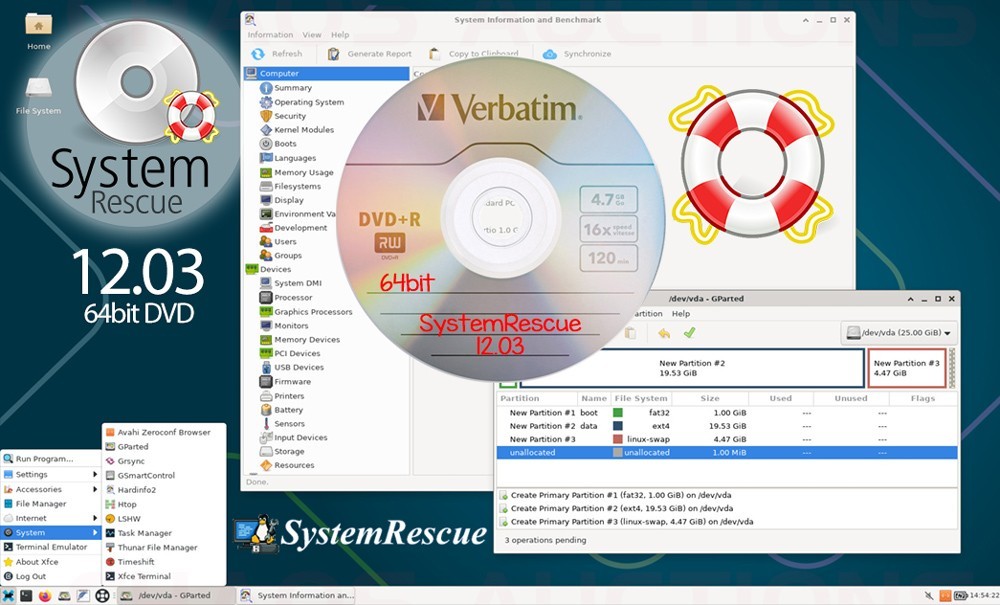Select Sensors in the device tree
Image resolution: width=1000 pixels, height=605 pixels.
click(289, 424)
